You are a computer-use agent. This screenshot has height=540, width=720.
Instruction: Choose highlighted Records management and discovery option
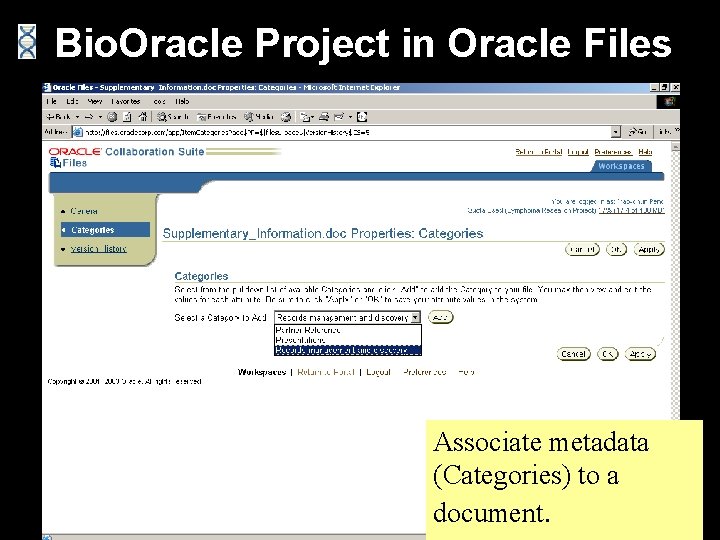pos(348,350)
